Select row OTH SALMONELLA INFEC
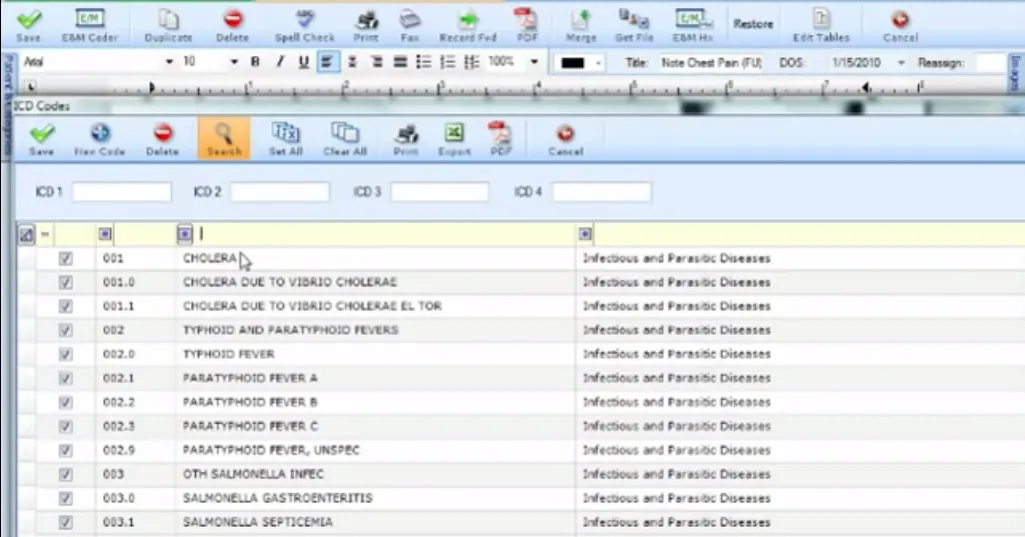This screenshot has width=1025, height=537. click(521, 474)
